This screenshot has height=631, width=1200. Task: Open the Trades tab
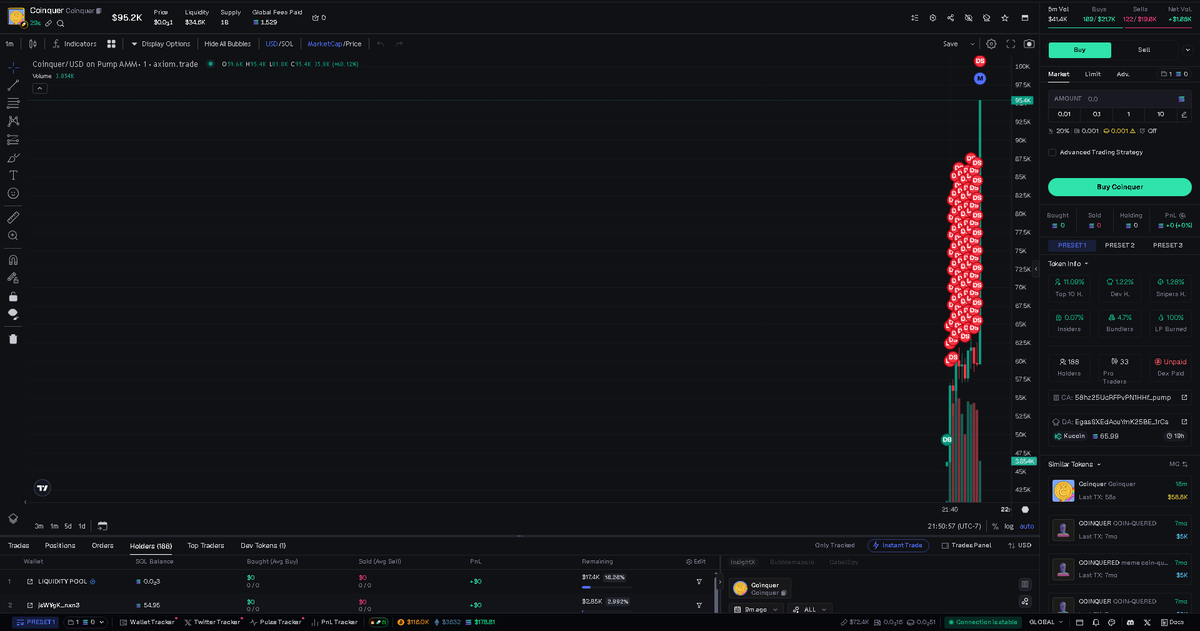coord(18,545)
